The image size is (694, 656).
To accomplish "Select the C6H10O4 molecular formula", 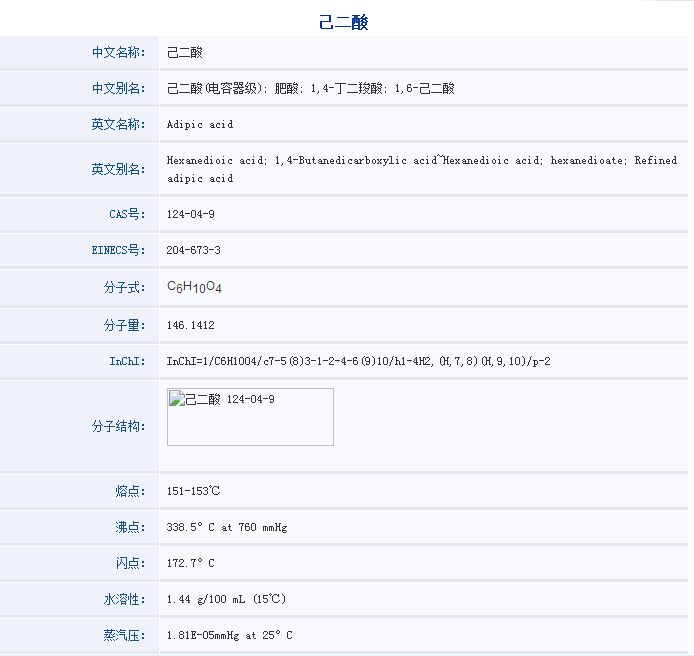I will coord(194,288).
